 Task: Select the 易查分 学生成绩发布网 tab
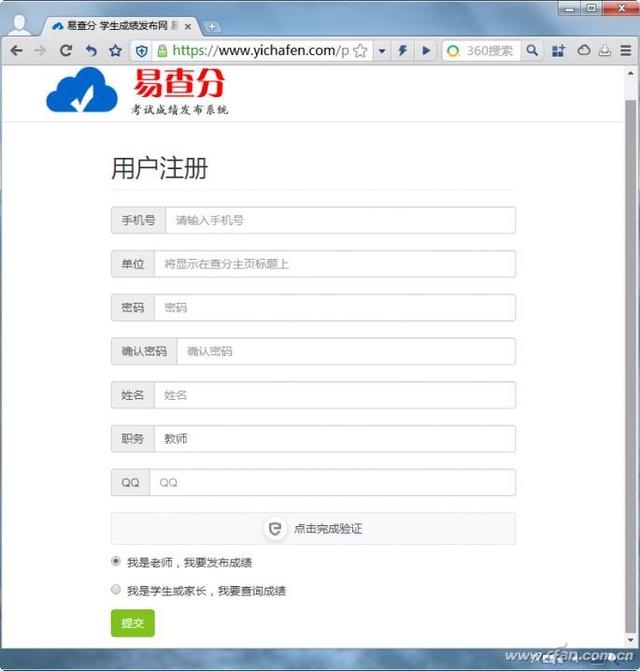(117, 26)
